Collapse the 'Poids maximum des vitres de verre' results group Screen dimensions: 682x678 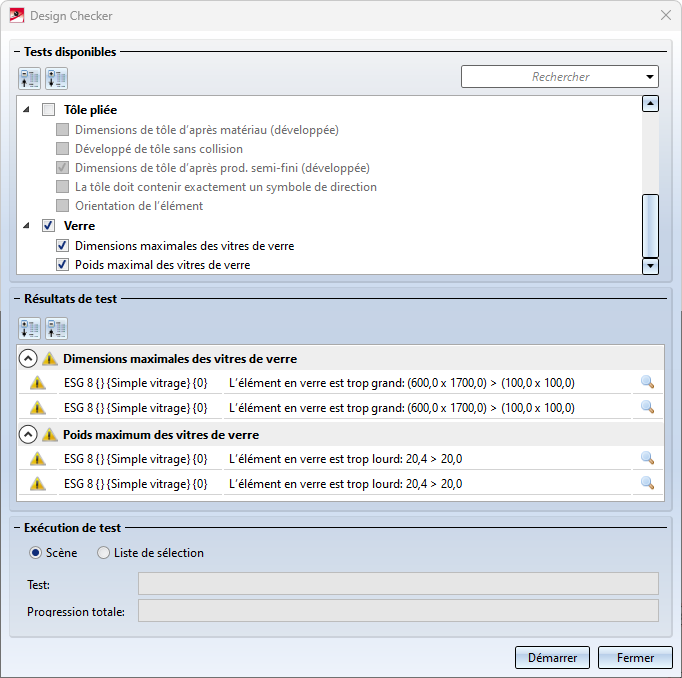point(28,434)
